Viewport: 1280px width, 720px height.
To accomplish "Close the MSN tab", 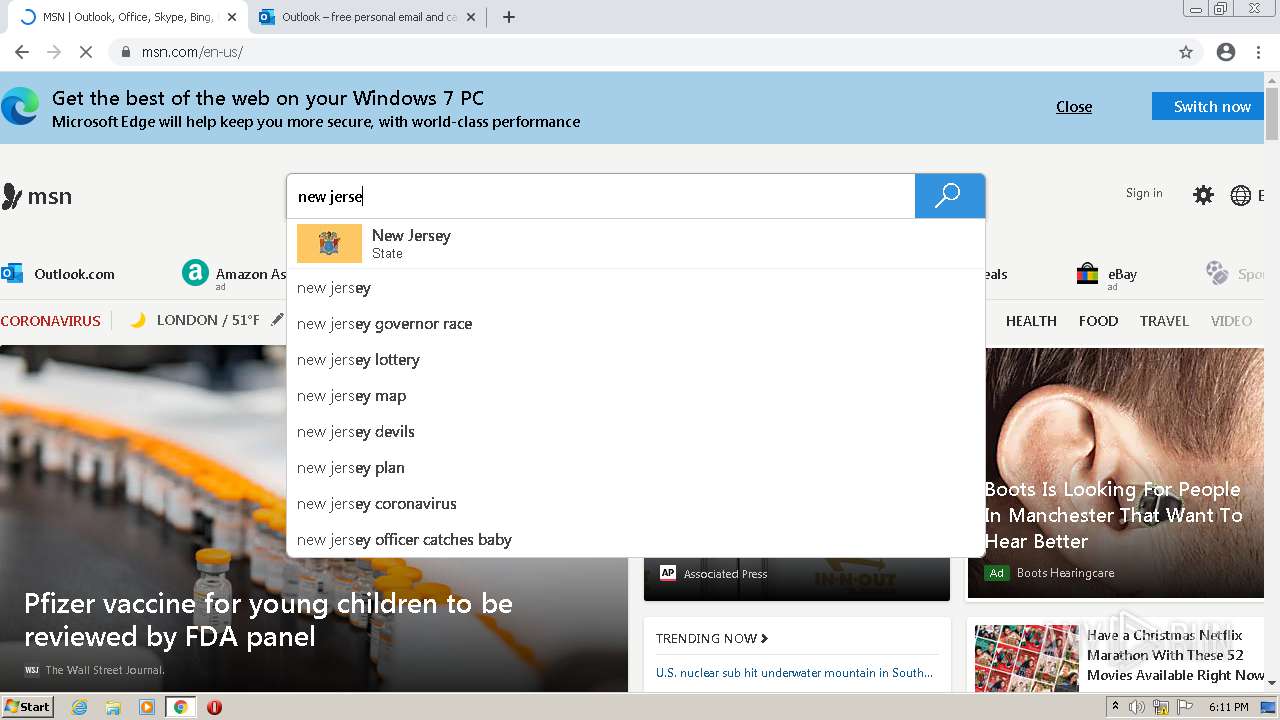I will pos(231,17).
